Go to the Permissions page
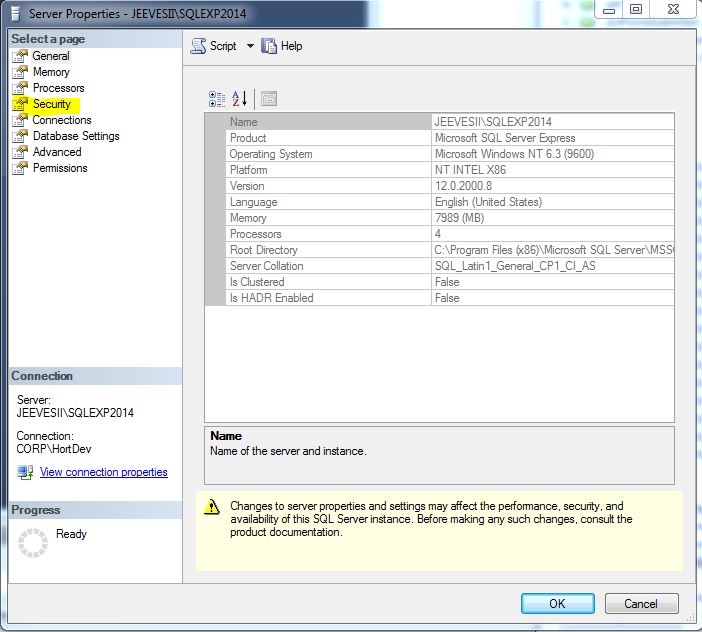The image size is (702, 632). click(x=60, y=168)
